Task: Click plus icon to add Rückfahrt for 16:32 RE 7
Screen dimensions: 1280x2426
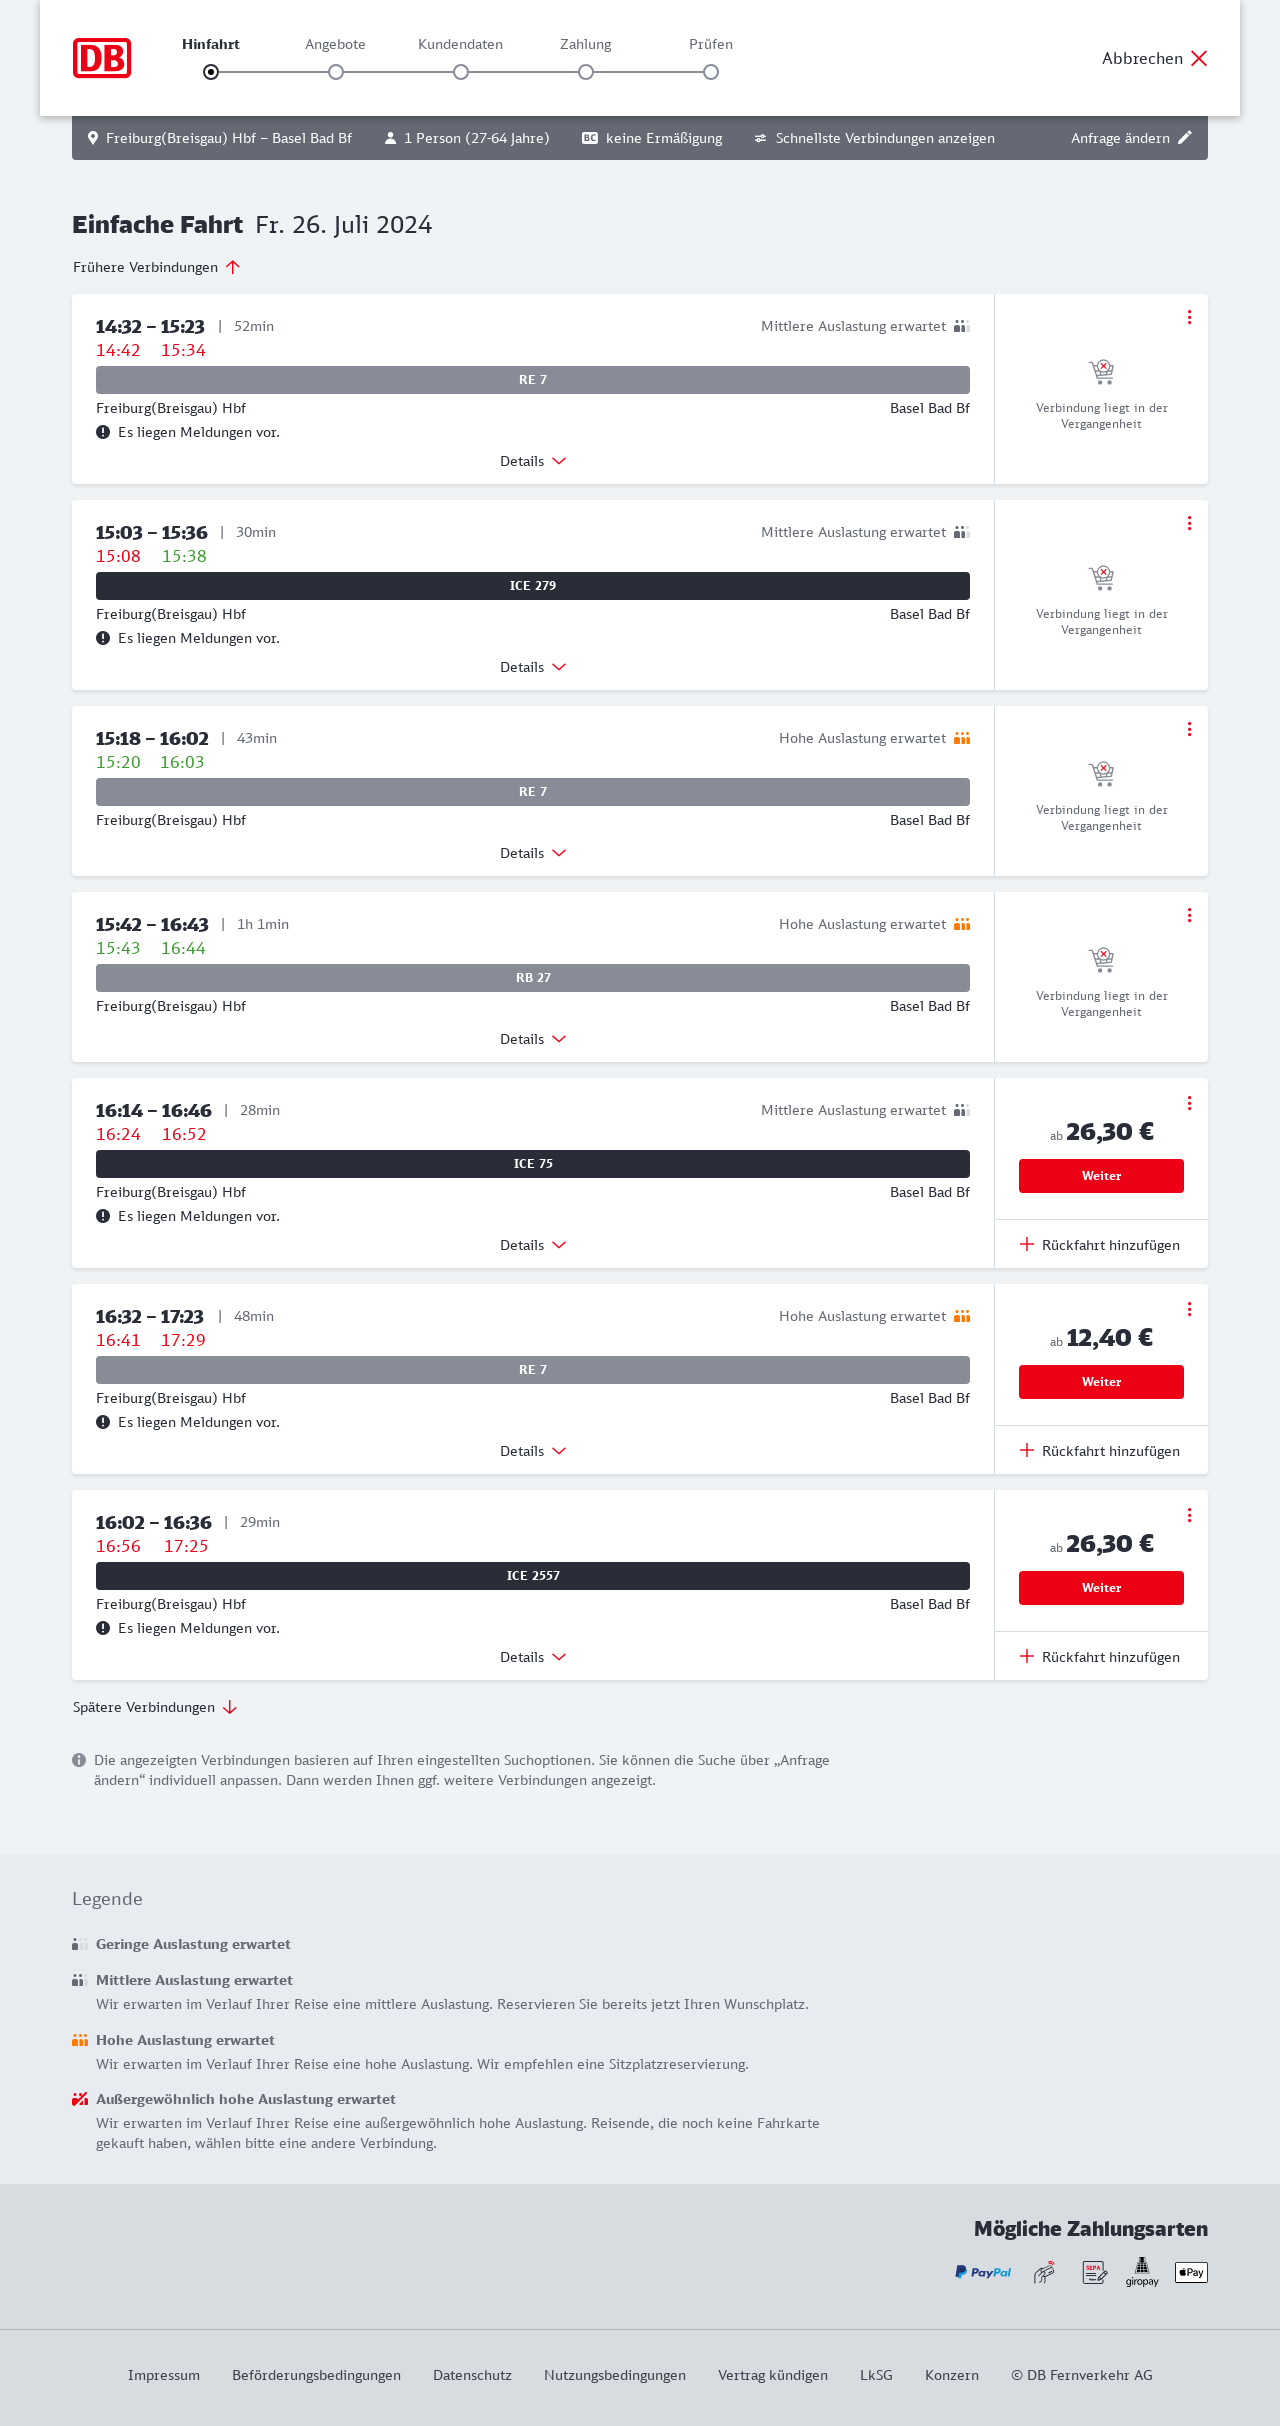Action: click(x=1026, y=1450)
